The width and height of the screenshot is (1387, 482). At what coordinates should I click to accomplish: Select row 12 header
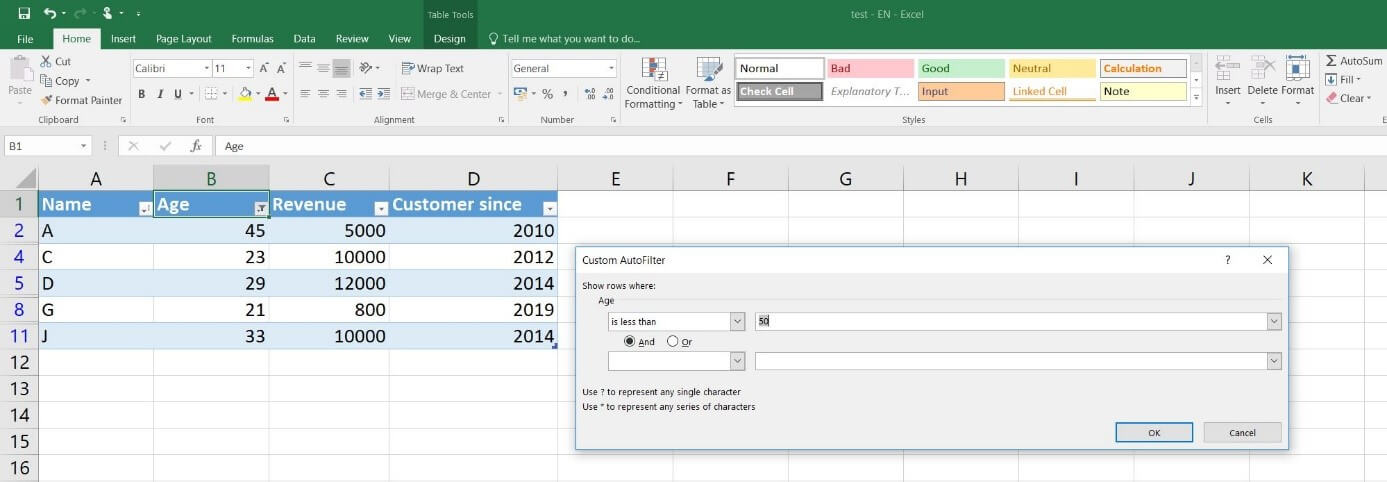pos(19,361)
